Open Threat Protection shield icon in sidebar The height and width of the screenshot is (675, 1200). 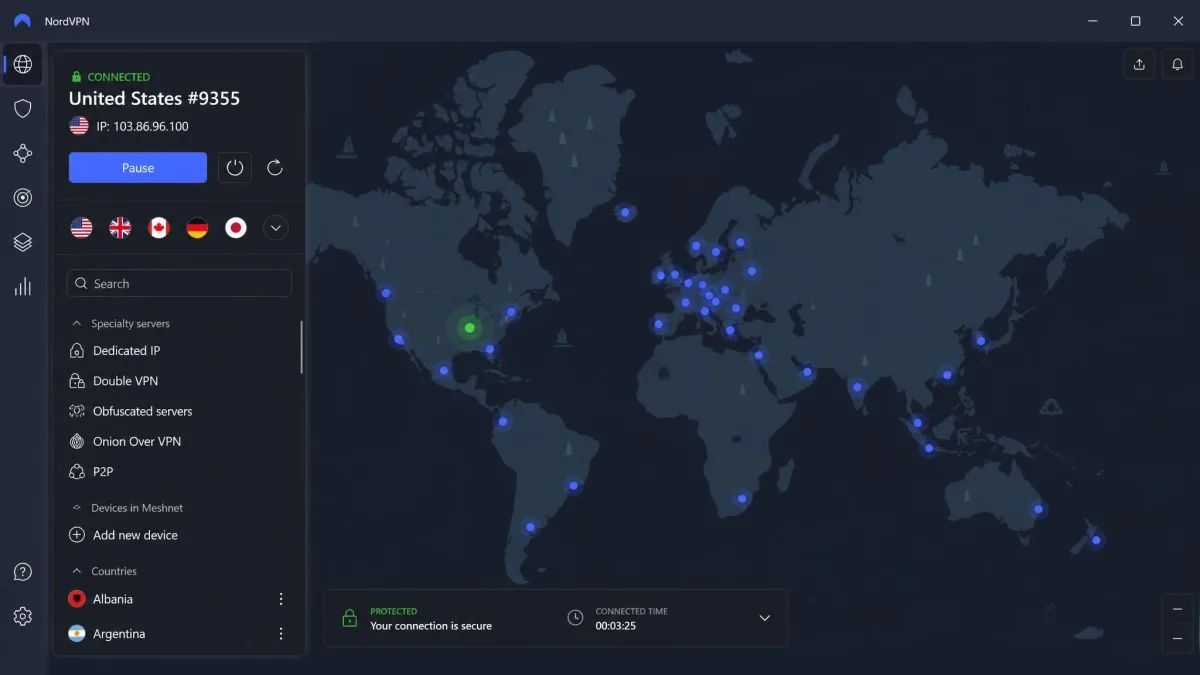(x=23, y=109)
